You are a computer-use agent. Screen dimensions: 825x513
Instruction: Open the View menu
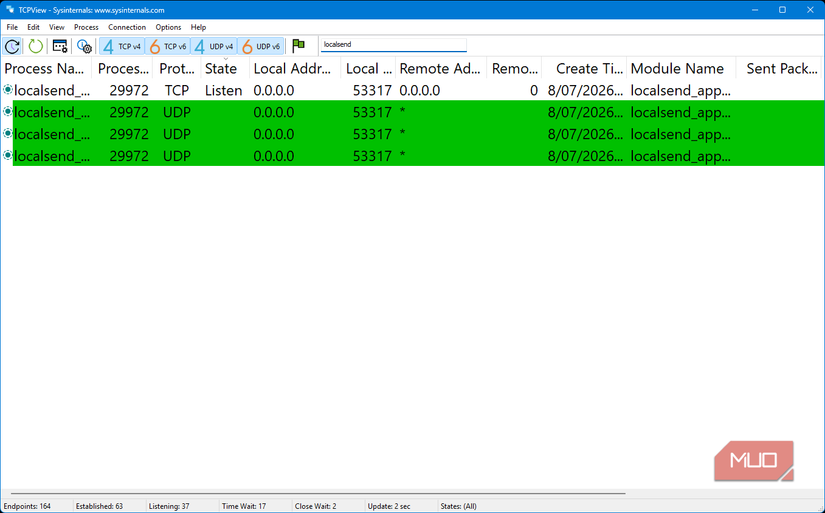(57, 27)
